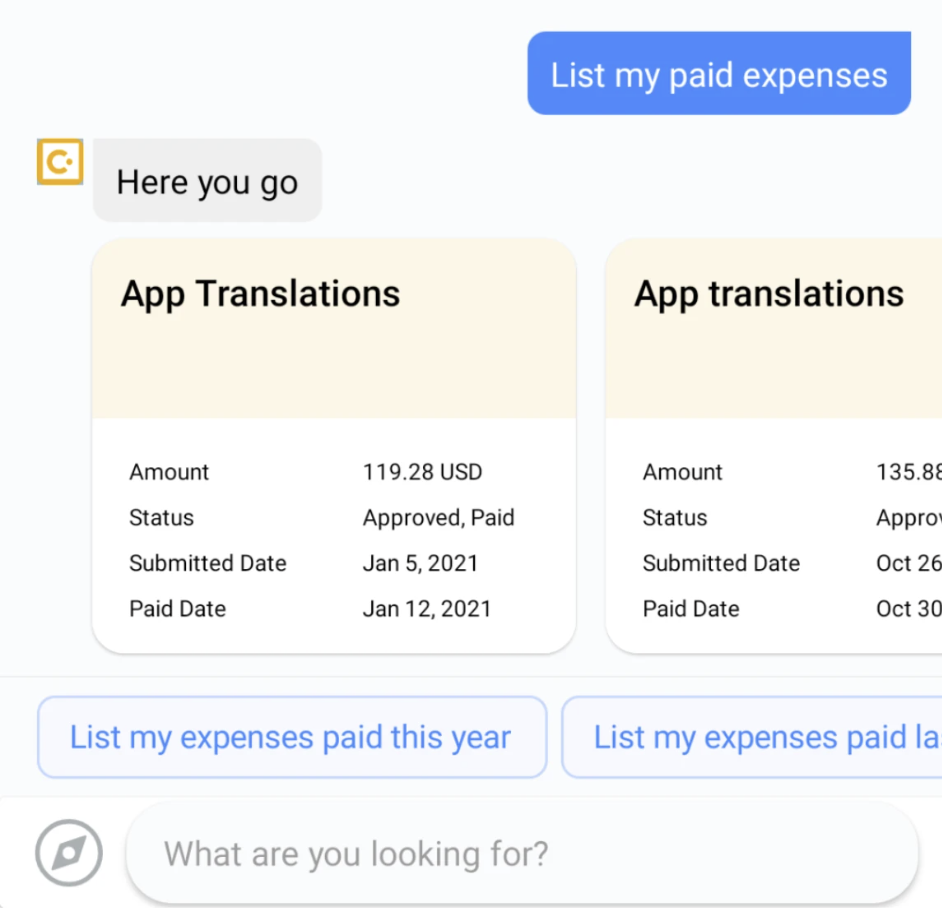Select "List my expenses paid this year" suggestion
This screenshot has width=942, height=908.
coord(292,737)
